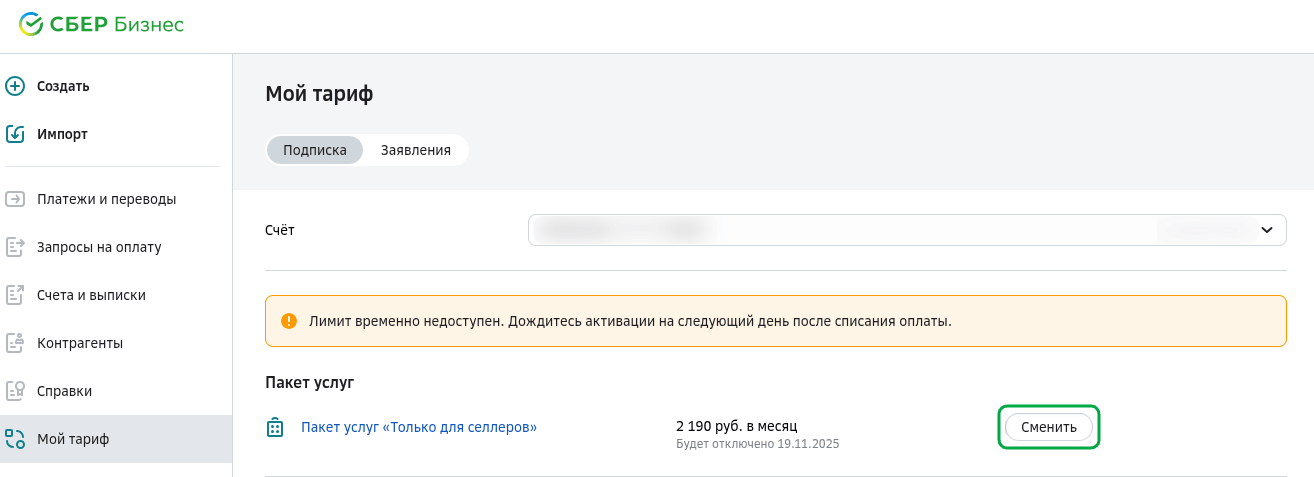Image resolution: width=1314 pixels, height=477 pixels.
Task: Click the Запросы на оплату sidebar icon
Action: (15, 247)
